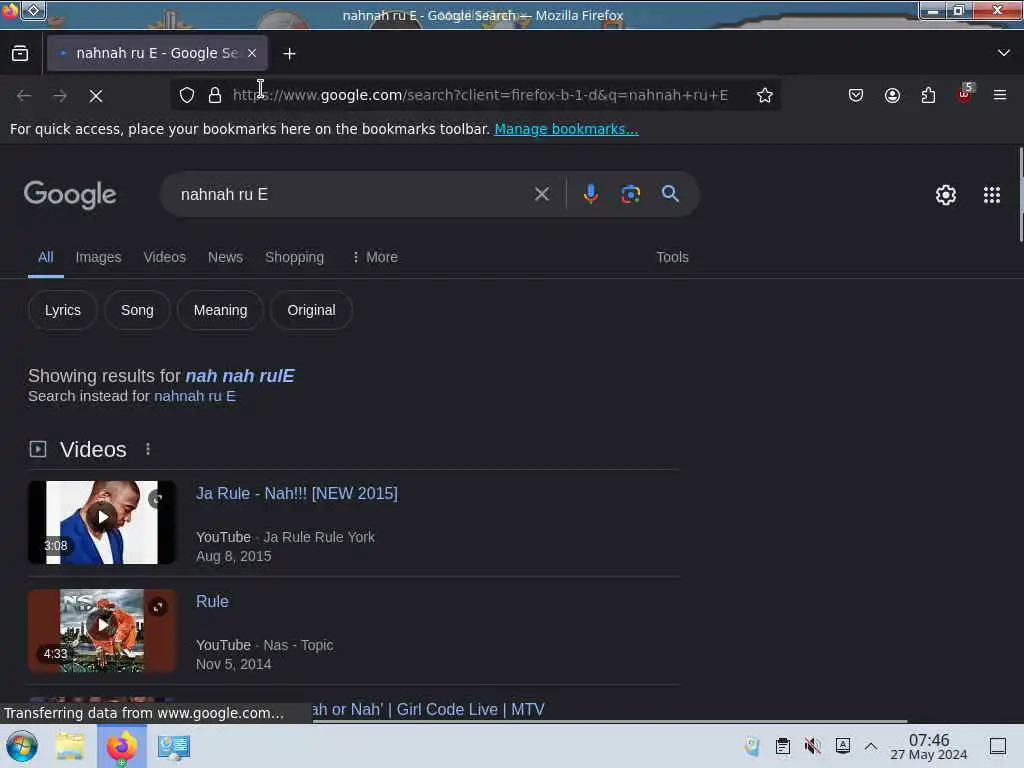This screenshot has height=768, width=1024.
Task: Stop loading the page
Action: (96, 96)
